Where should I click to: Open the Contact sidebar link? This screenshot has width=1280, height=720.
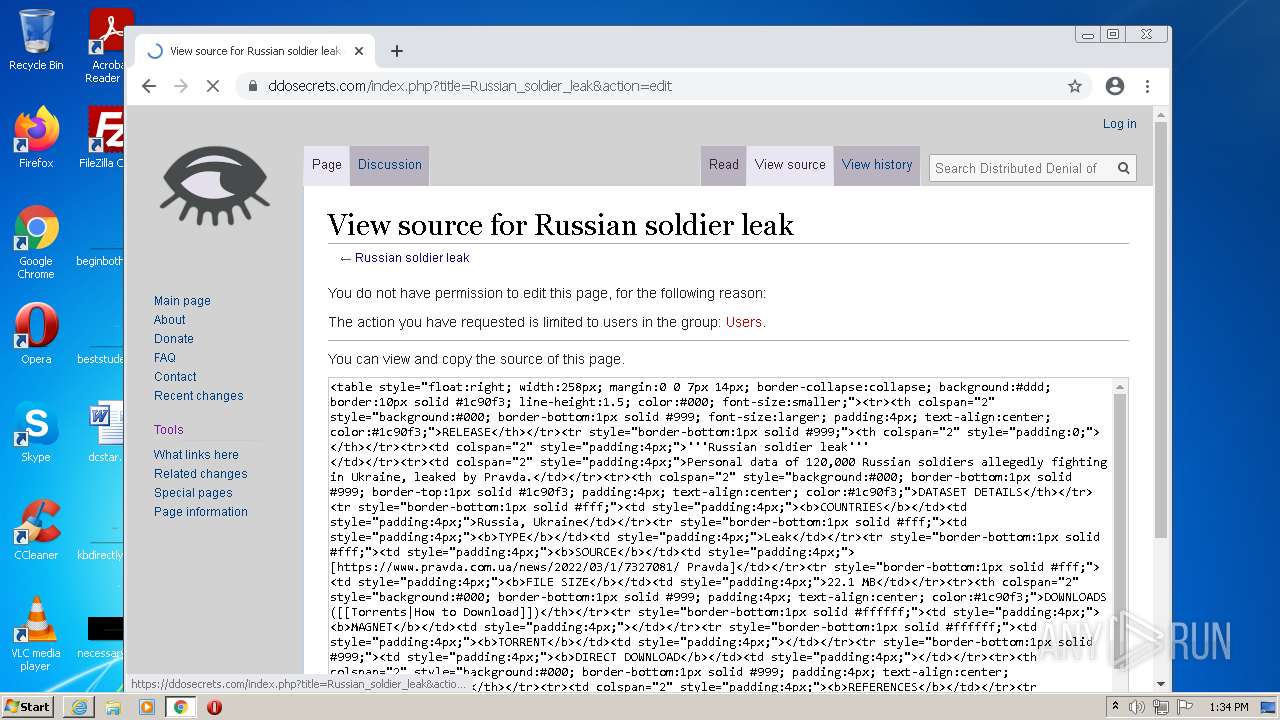[x=175, y=377]
